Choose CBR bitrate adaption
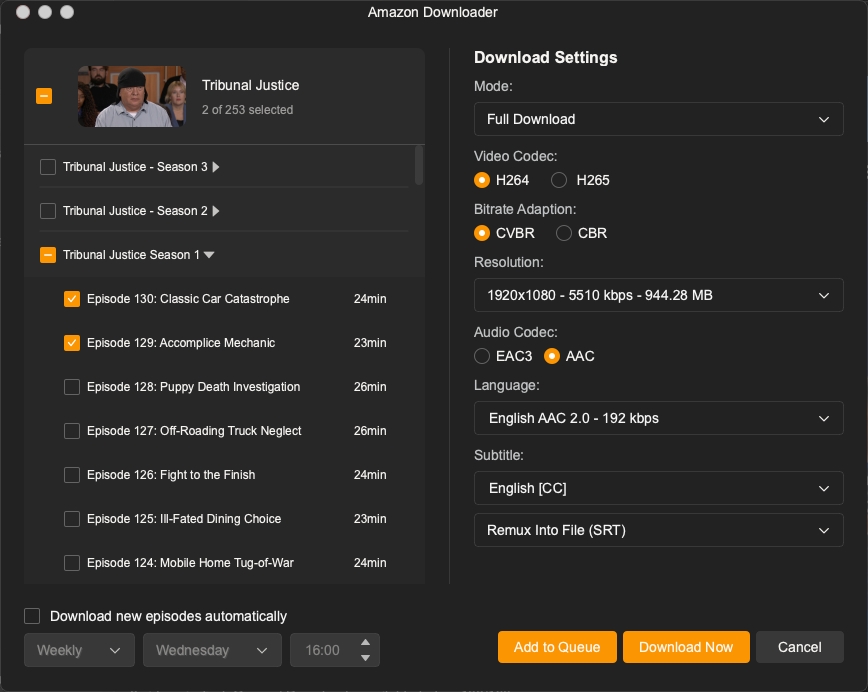Screen dimensions: 868x692 coord(564,233)
